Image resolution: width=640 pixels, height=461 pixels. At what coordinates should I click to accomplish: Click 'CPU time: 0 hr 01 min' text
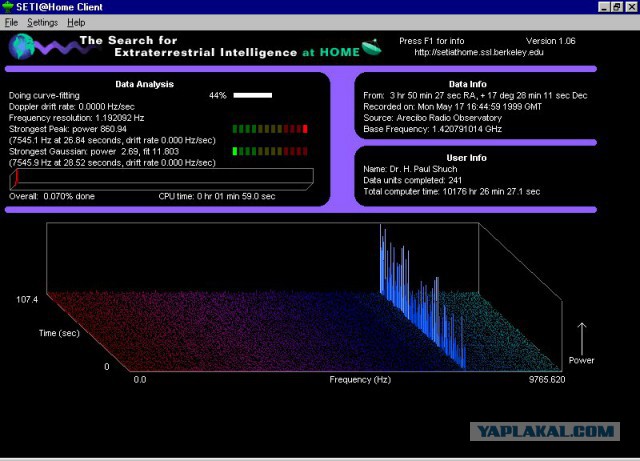click(x=217, y=196)
